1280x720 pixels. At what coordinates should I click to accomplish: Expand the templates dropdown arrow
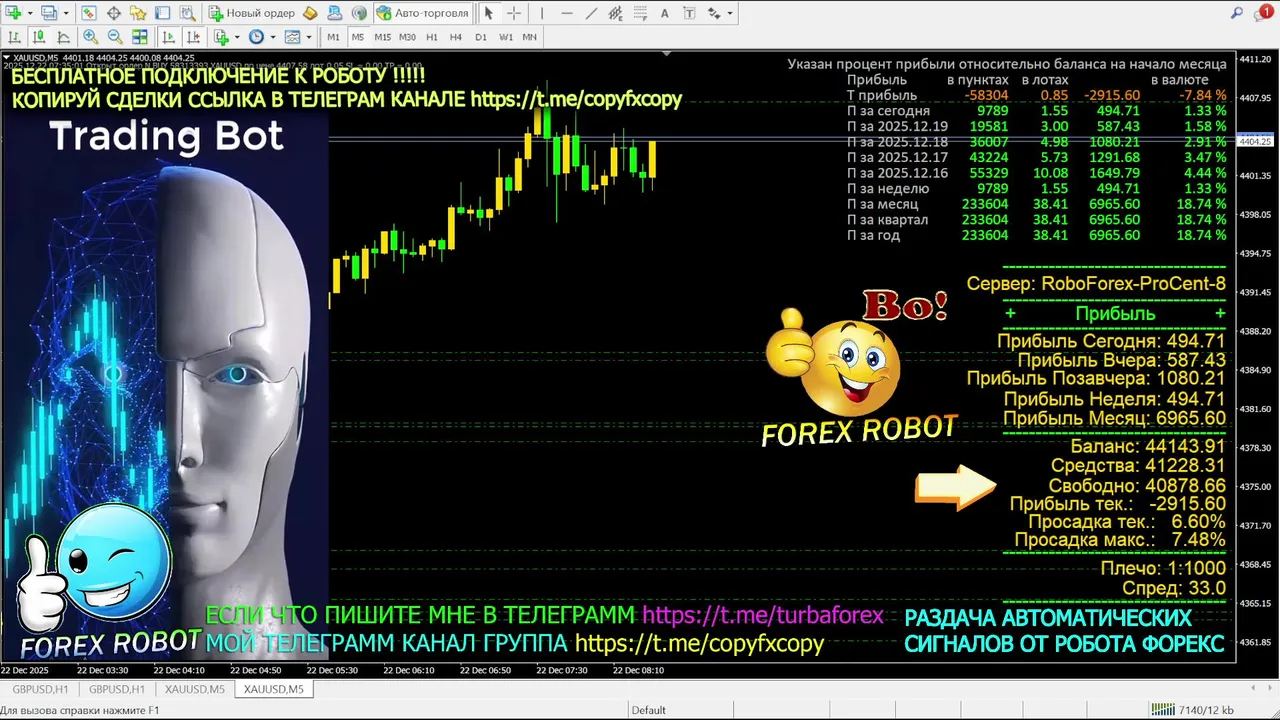[x=308, y=37]
